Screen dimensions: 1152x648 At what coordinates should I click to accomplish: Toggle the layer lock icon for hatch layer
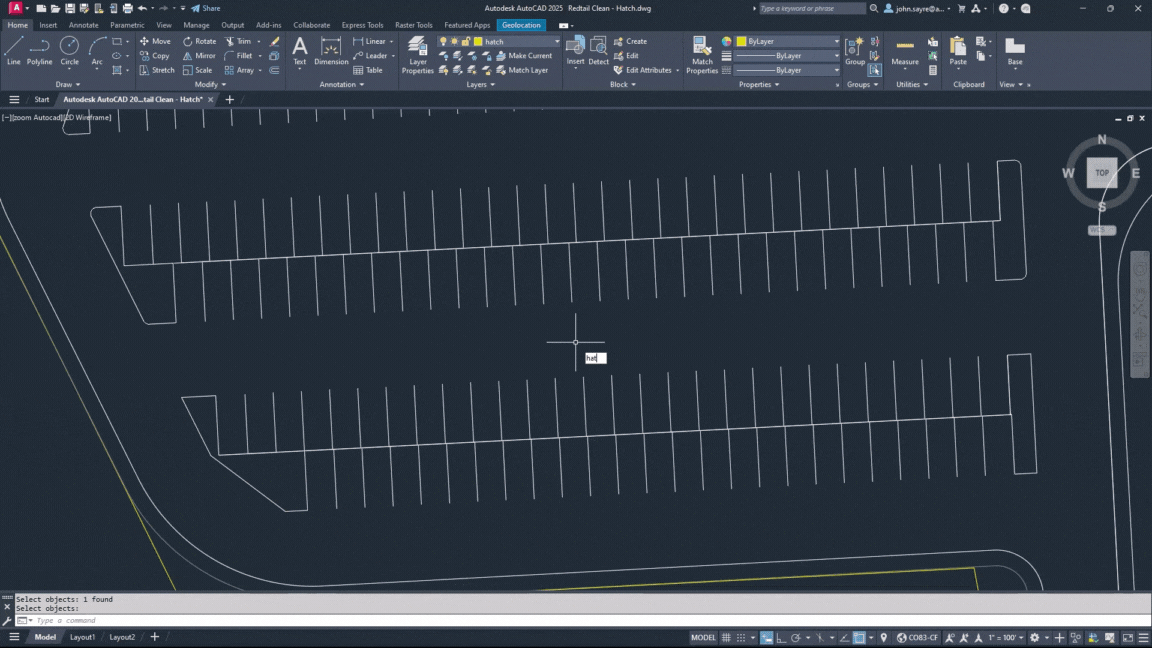point(466,42)
